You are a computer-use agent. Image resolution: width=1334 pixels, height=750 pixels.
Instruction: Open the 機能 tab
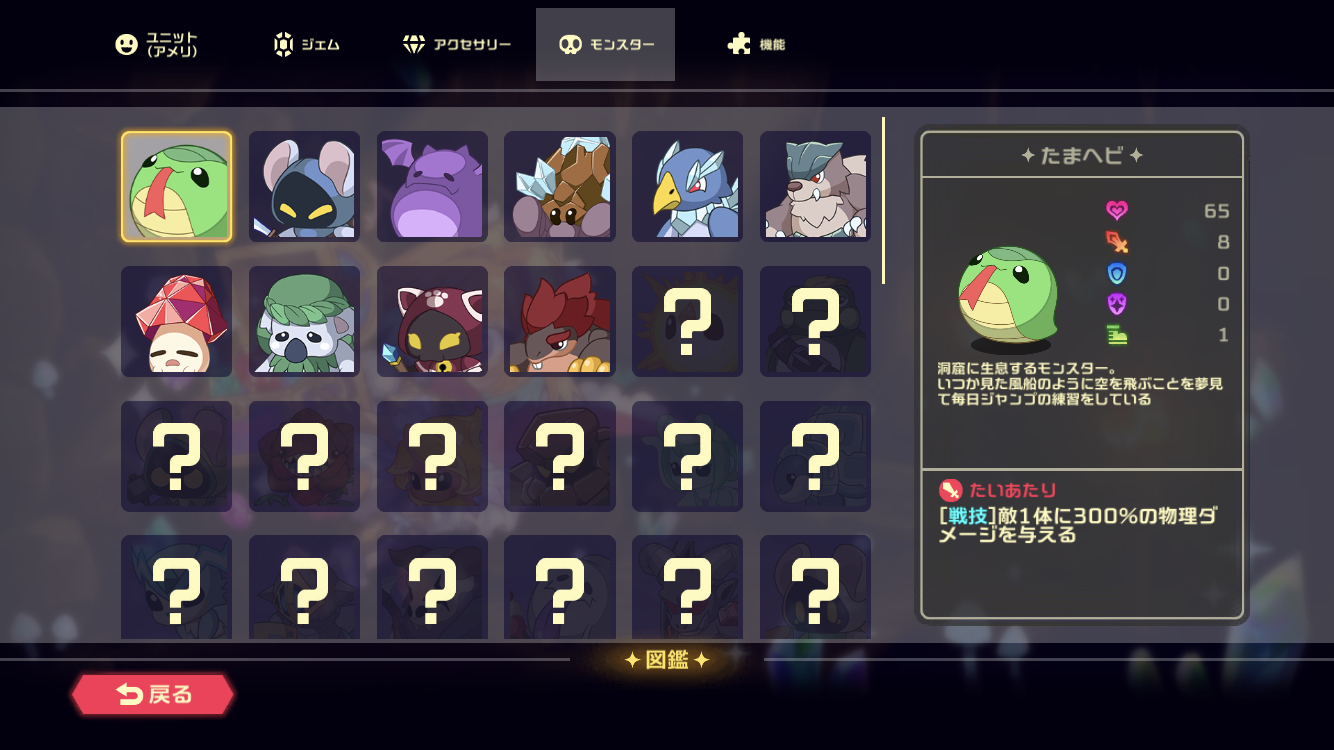757,45
